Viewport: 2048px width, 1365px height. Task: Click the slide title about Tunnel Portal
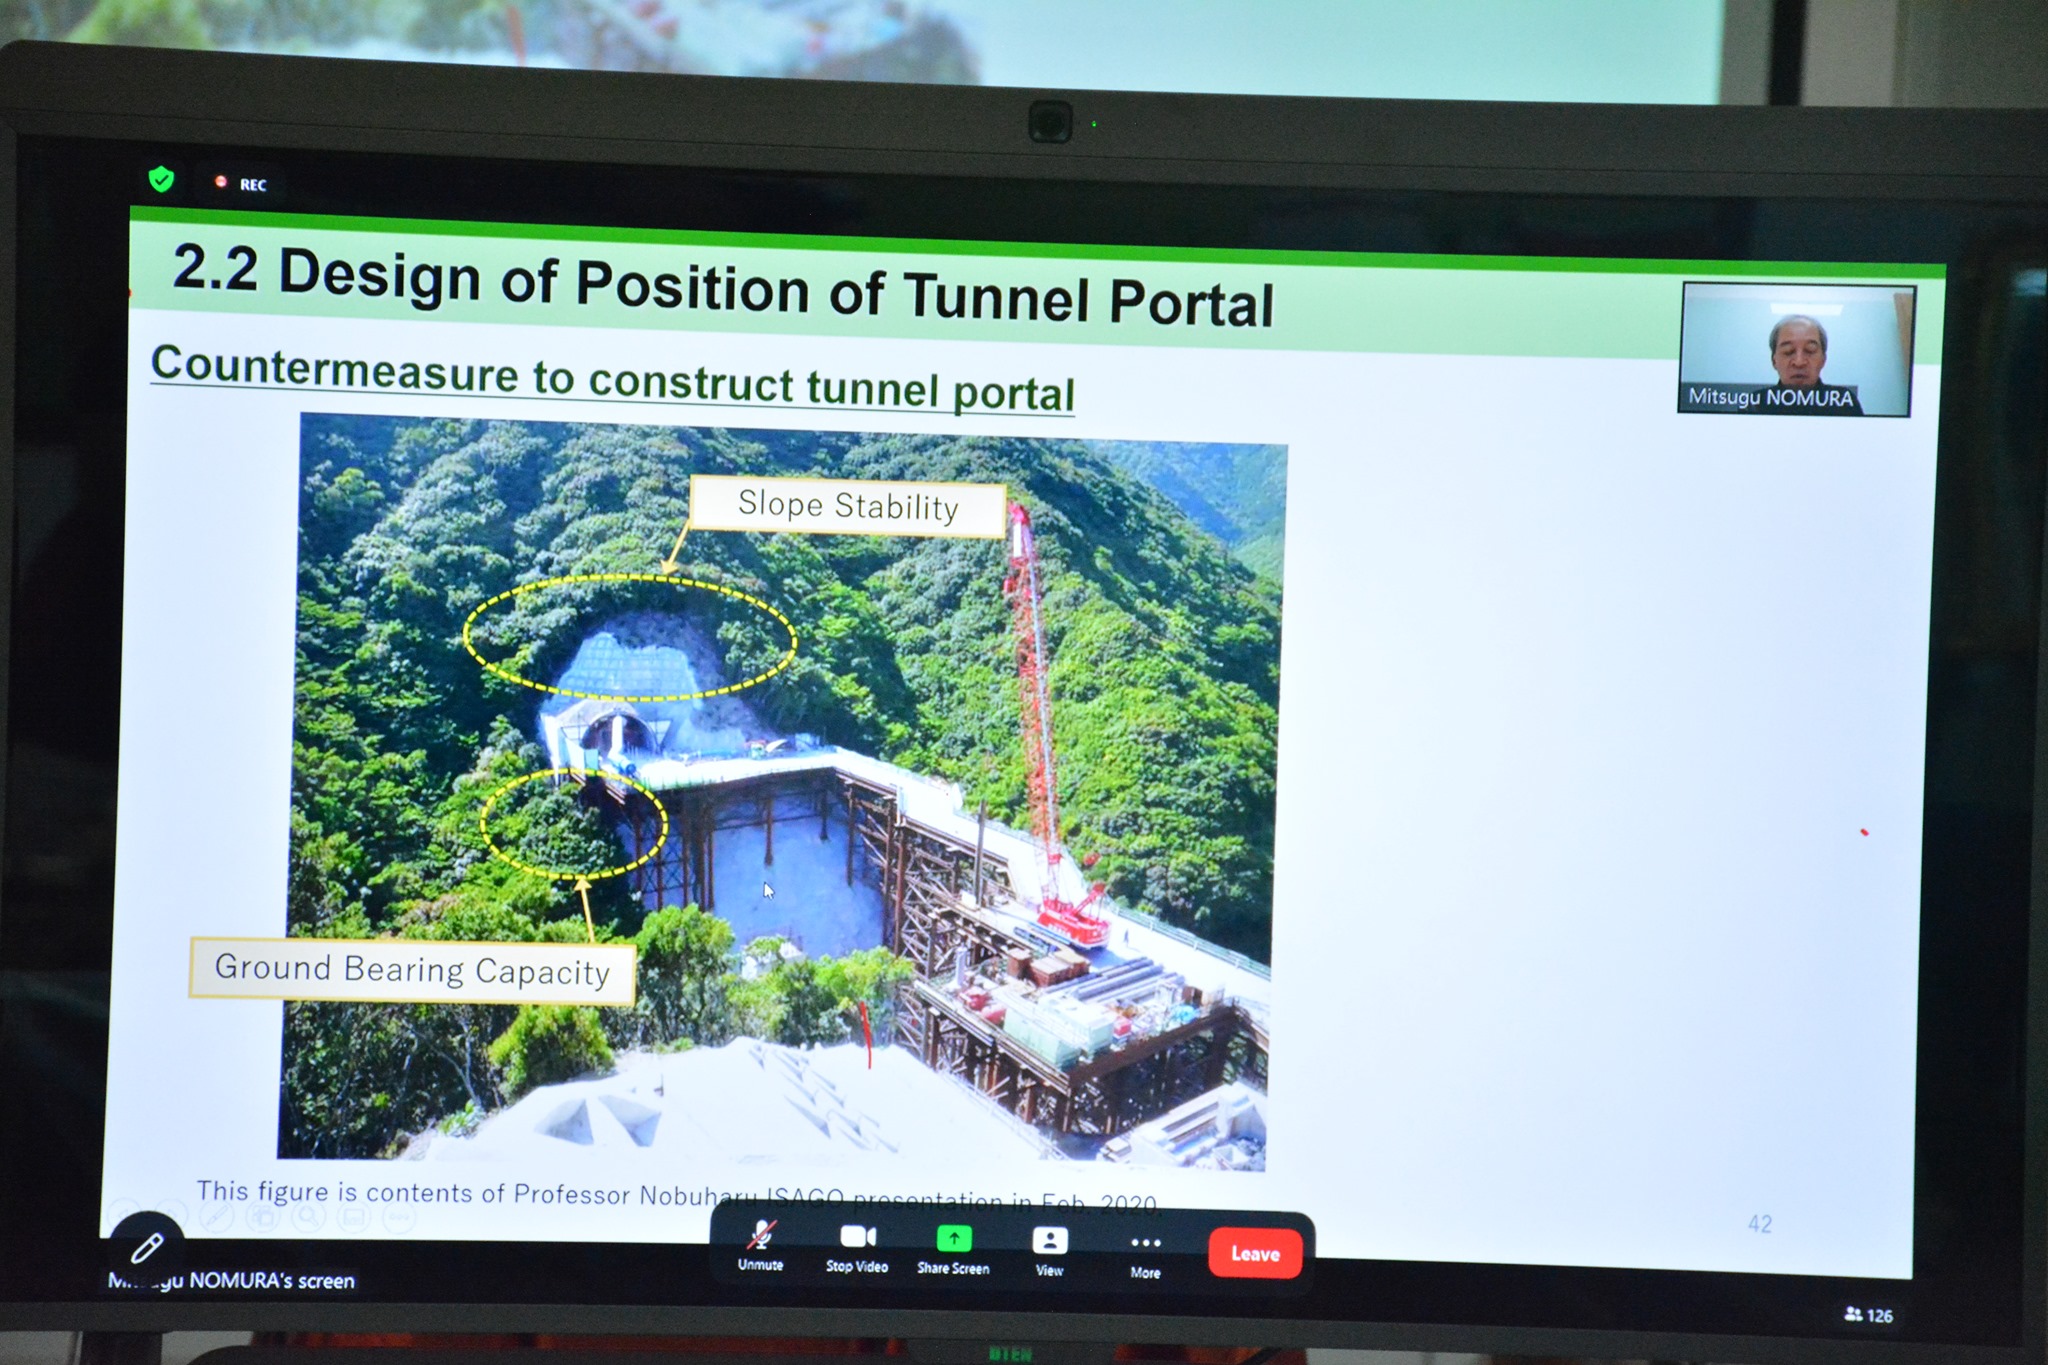(x=723, y=287)
